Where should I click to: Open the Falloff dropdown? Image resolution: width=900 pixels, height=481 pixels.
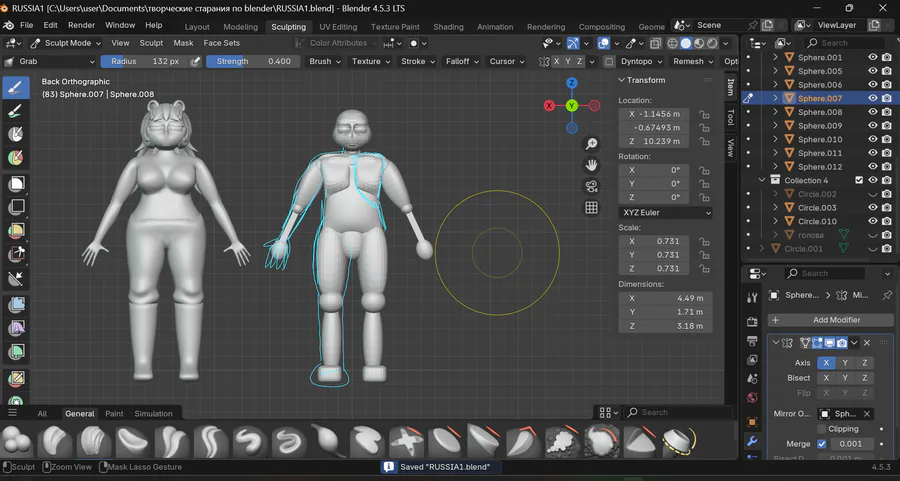tap(462, 61)
